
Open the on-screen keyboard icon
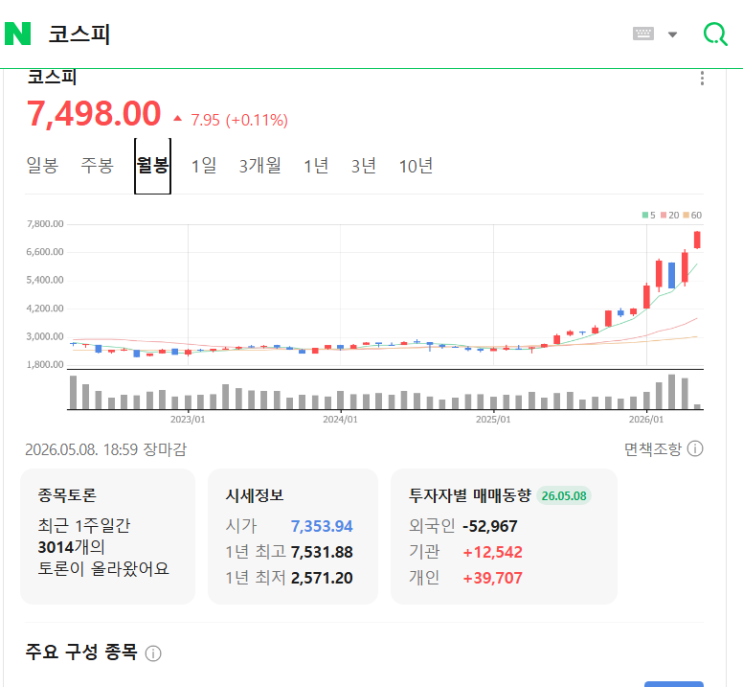pyautogui.click(x=643, y=34)
